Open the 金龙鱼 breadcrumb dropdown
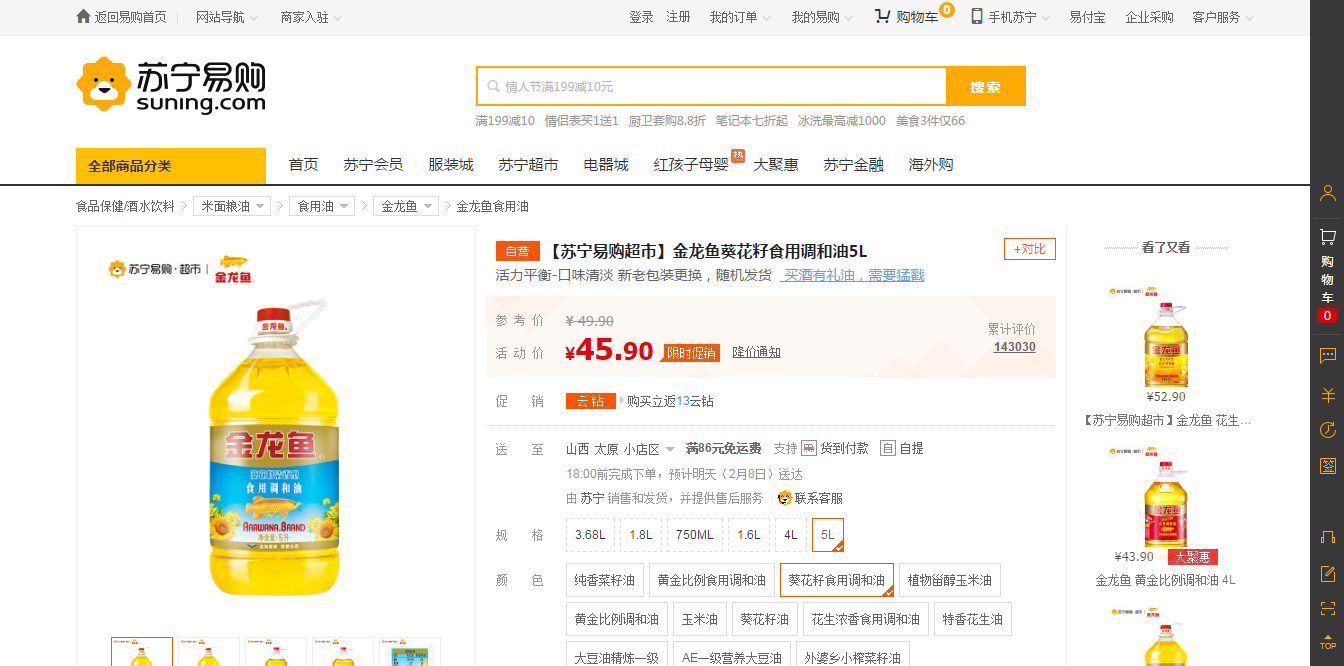This screenshot has height=666, width=1344. 406,206
